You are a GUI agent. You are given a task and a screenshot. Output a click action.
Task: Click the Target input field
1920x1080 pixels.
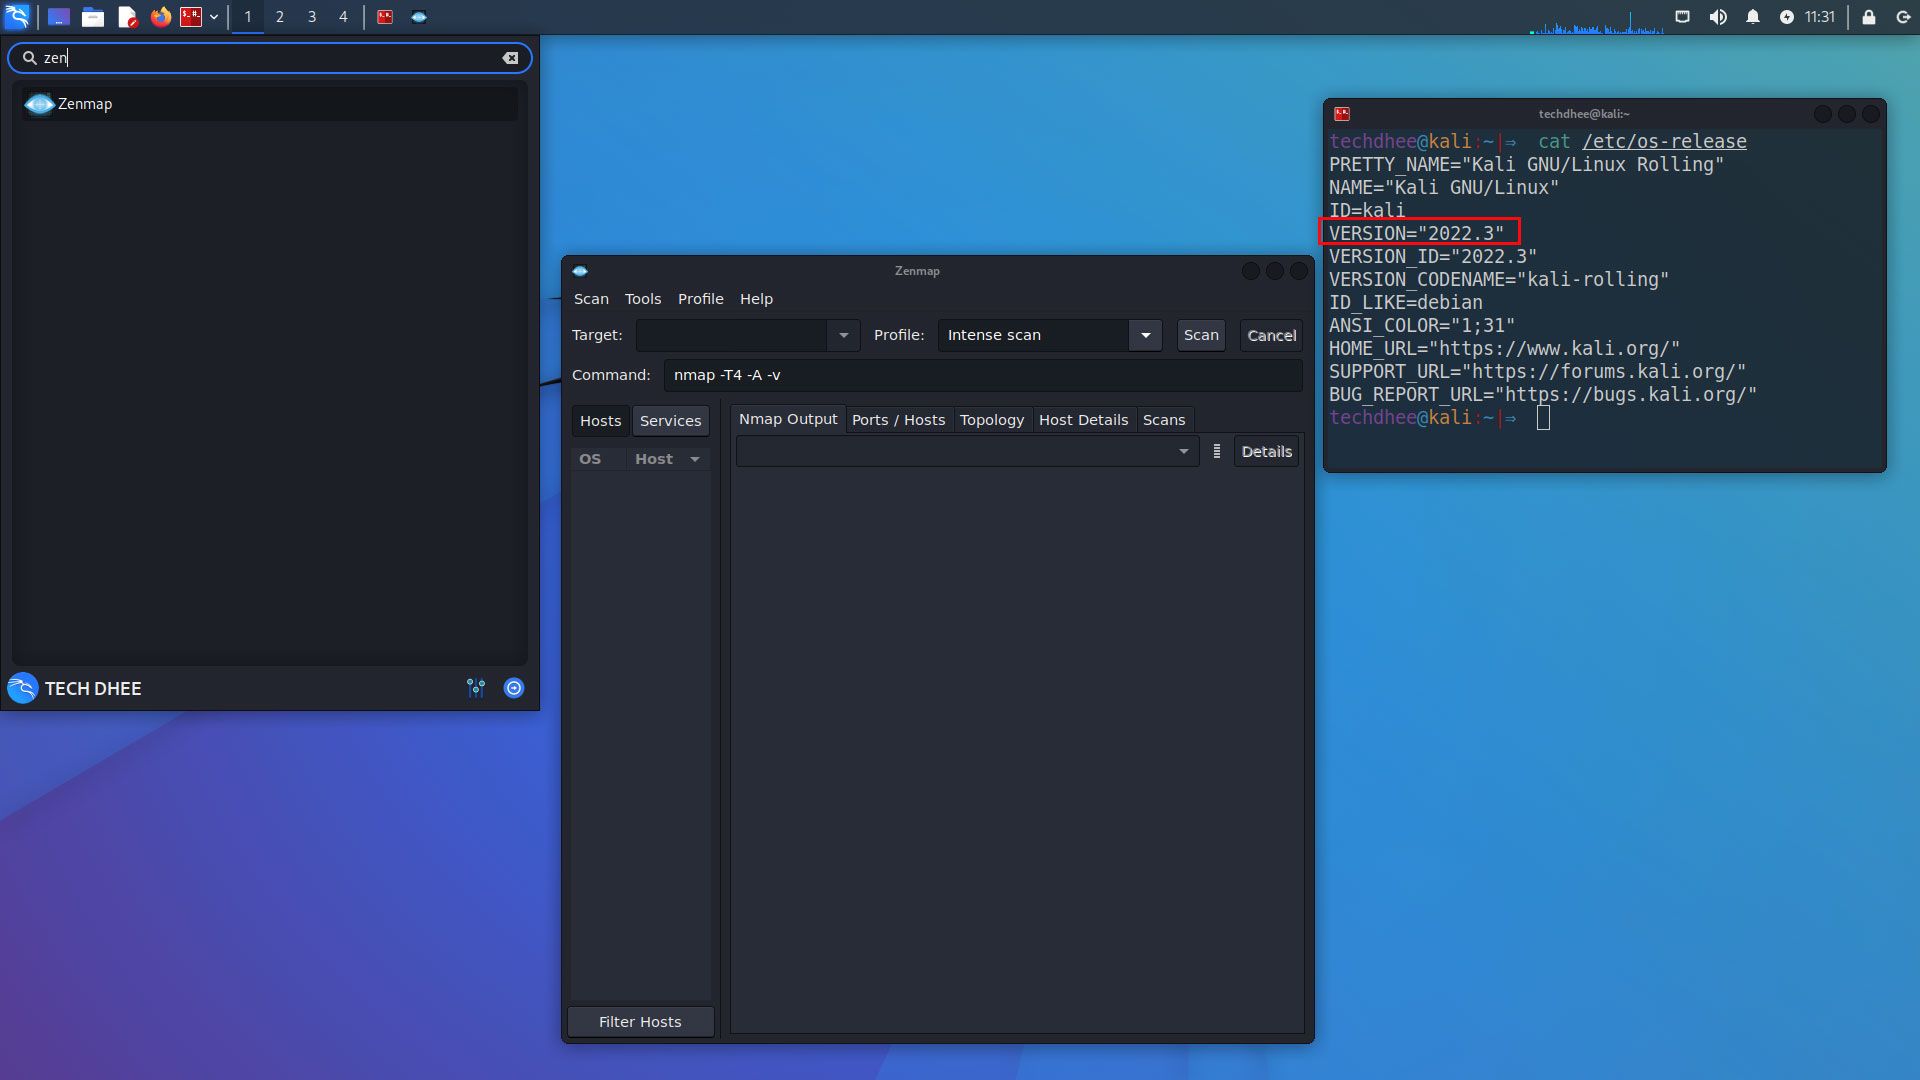coord(733,334)
